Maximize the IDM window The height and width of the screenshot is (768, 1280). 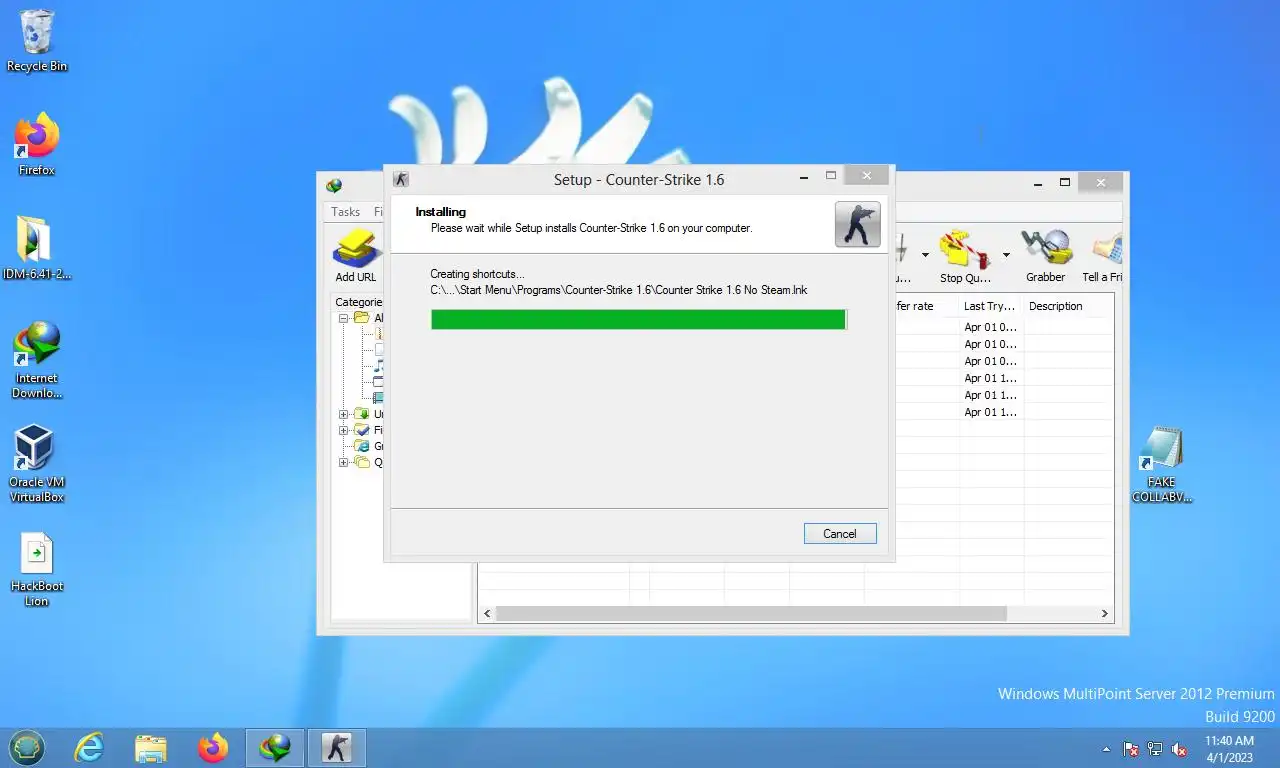[x=1065, y=183]
